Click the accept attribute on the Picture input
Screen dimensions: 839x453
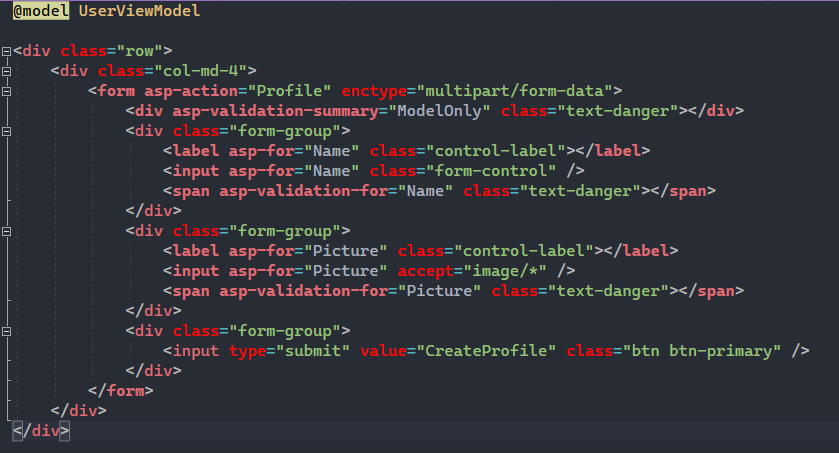click(x=425, y=271)
